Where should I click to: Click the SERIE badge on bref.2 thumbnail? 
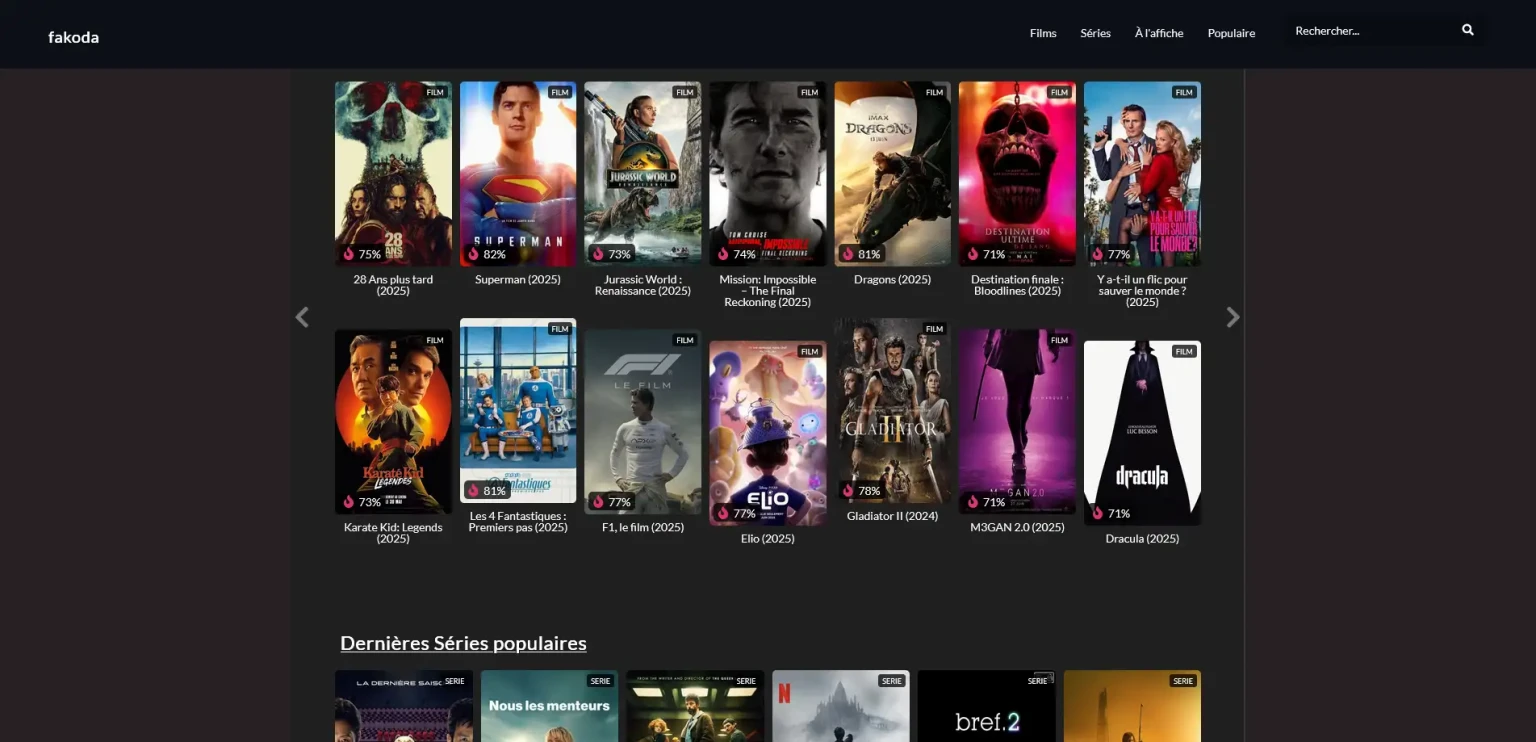(1037, 681)
